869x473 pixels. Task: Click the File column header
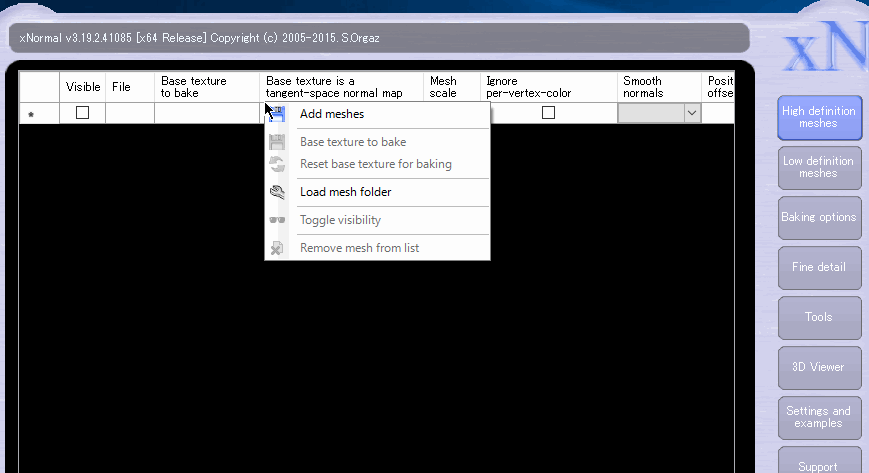pos(130,87)
